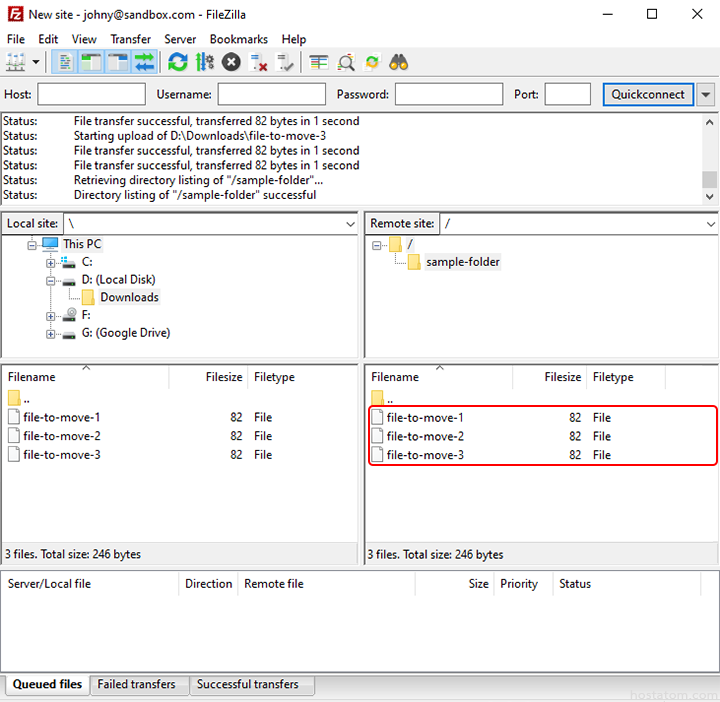Open Quickconnect history dropdown arrow
Viewport: 720px width, 702px height.
(706, 95)
